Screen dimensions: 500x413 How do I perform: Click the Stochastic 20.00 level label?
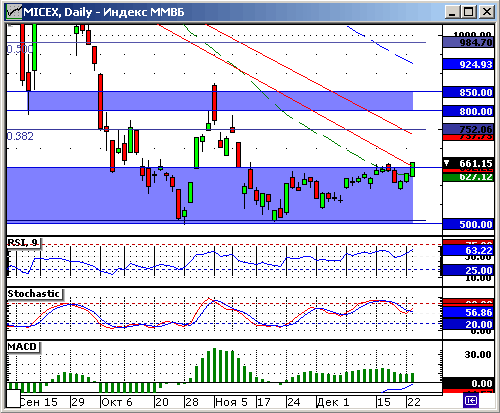468,324
